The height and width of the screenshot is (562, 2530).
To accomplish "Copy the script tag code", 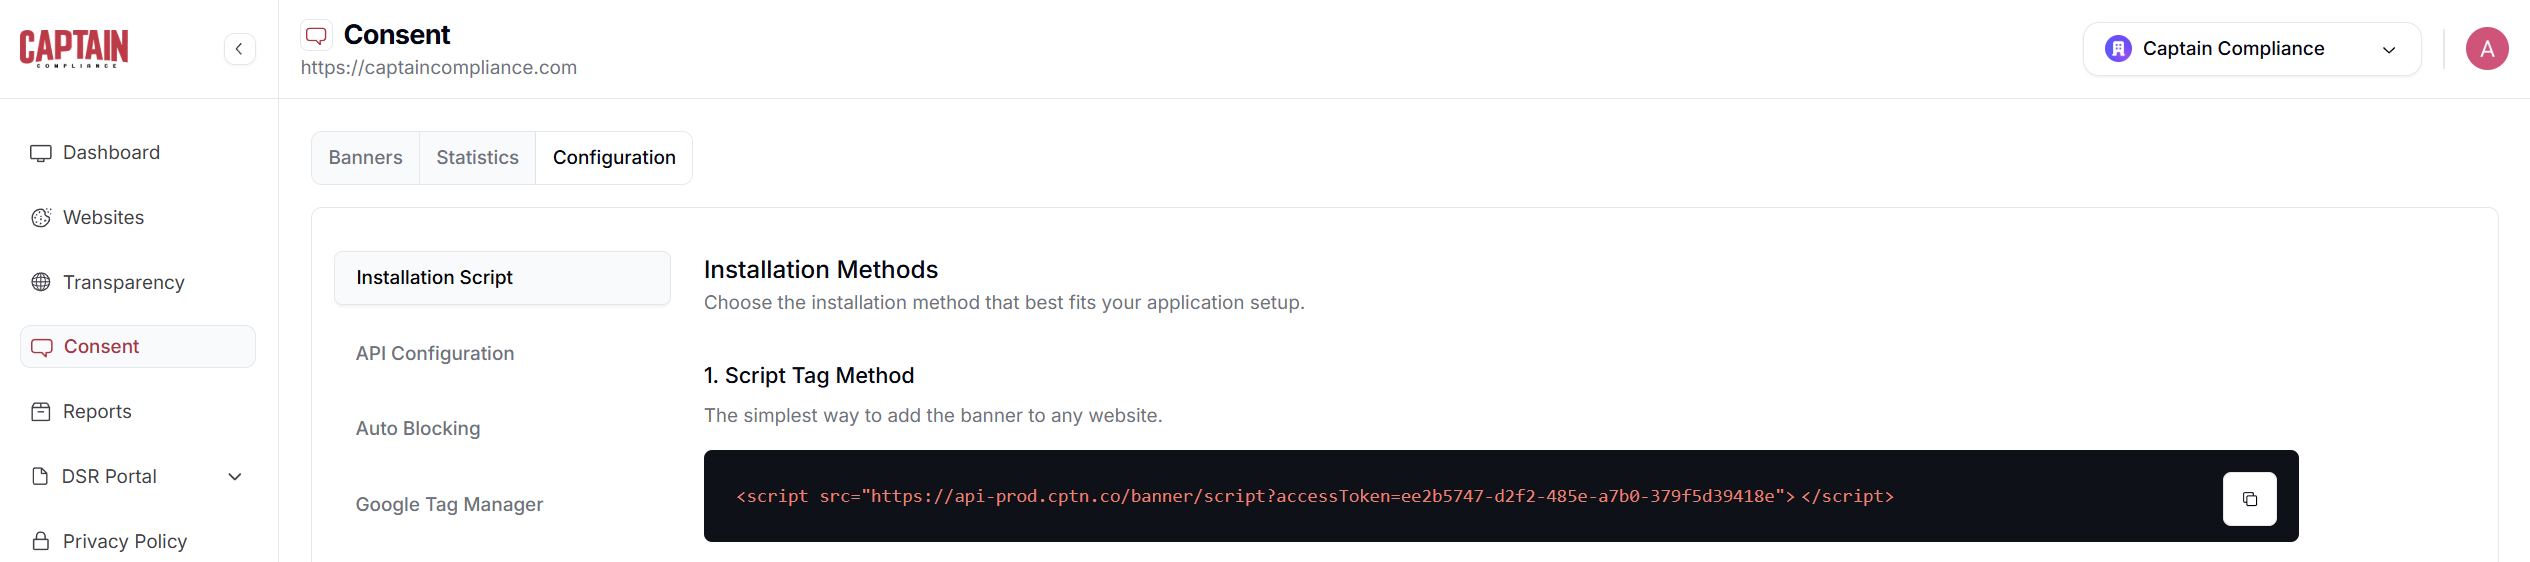I will coord(2249,499).
